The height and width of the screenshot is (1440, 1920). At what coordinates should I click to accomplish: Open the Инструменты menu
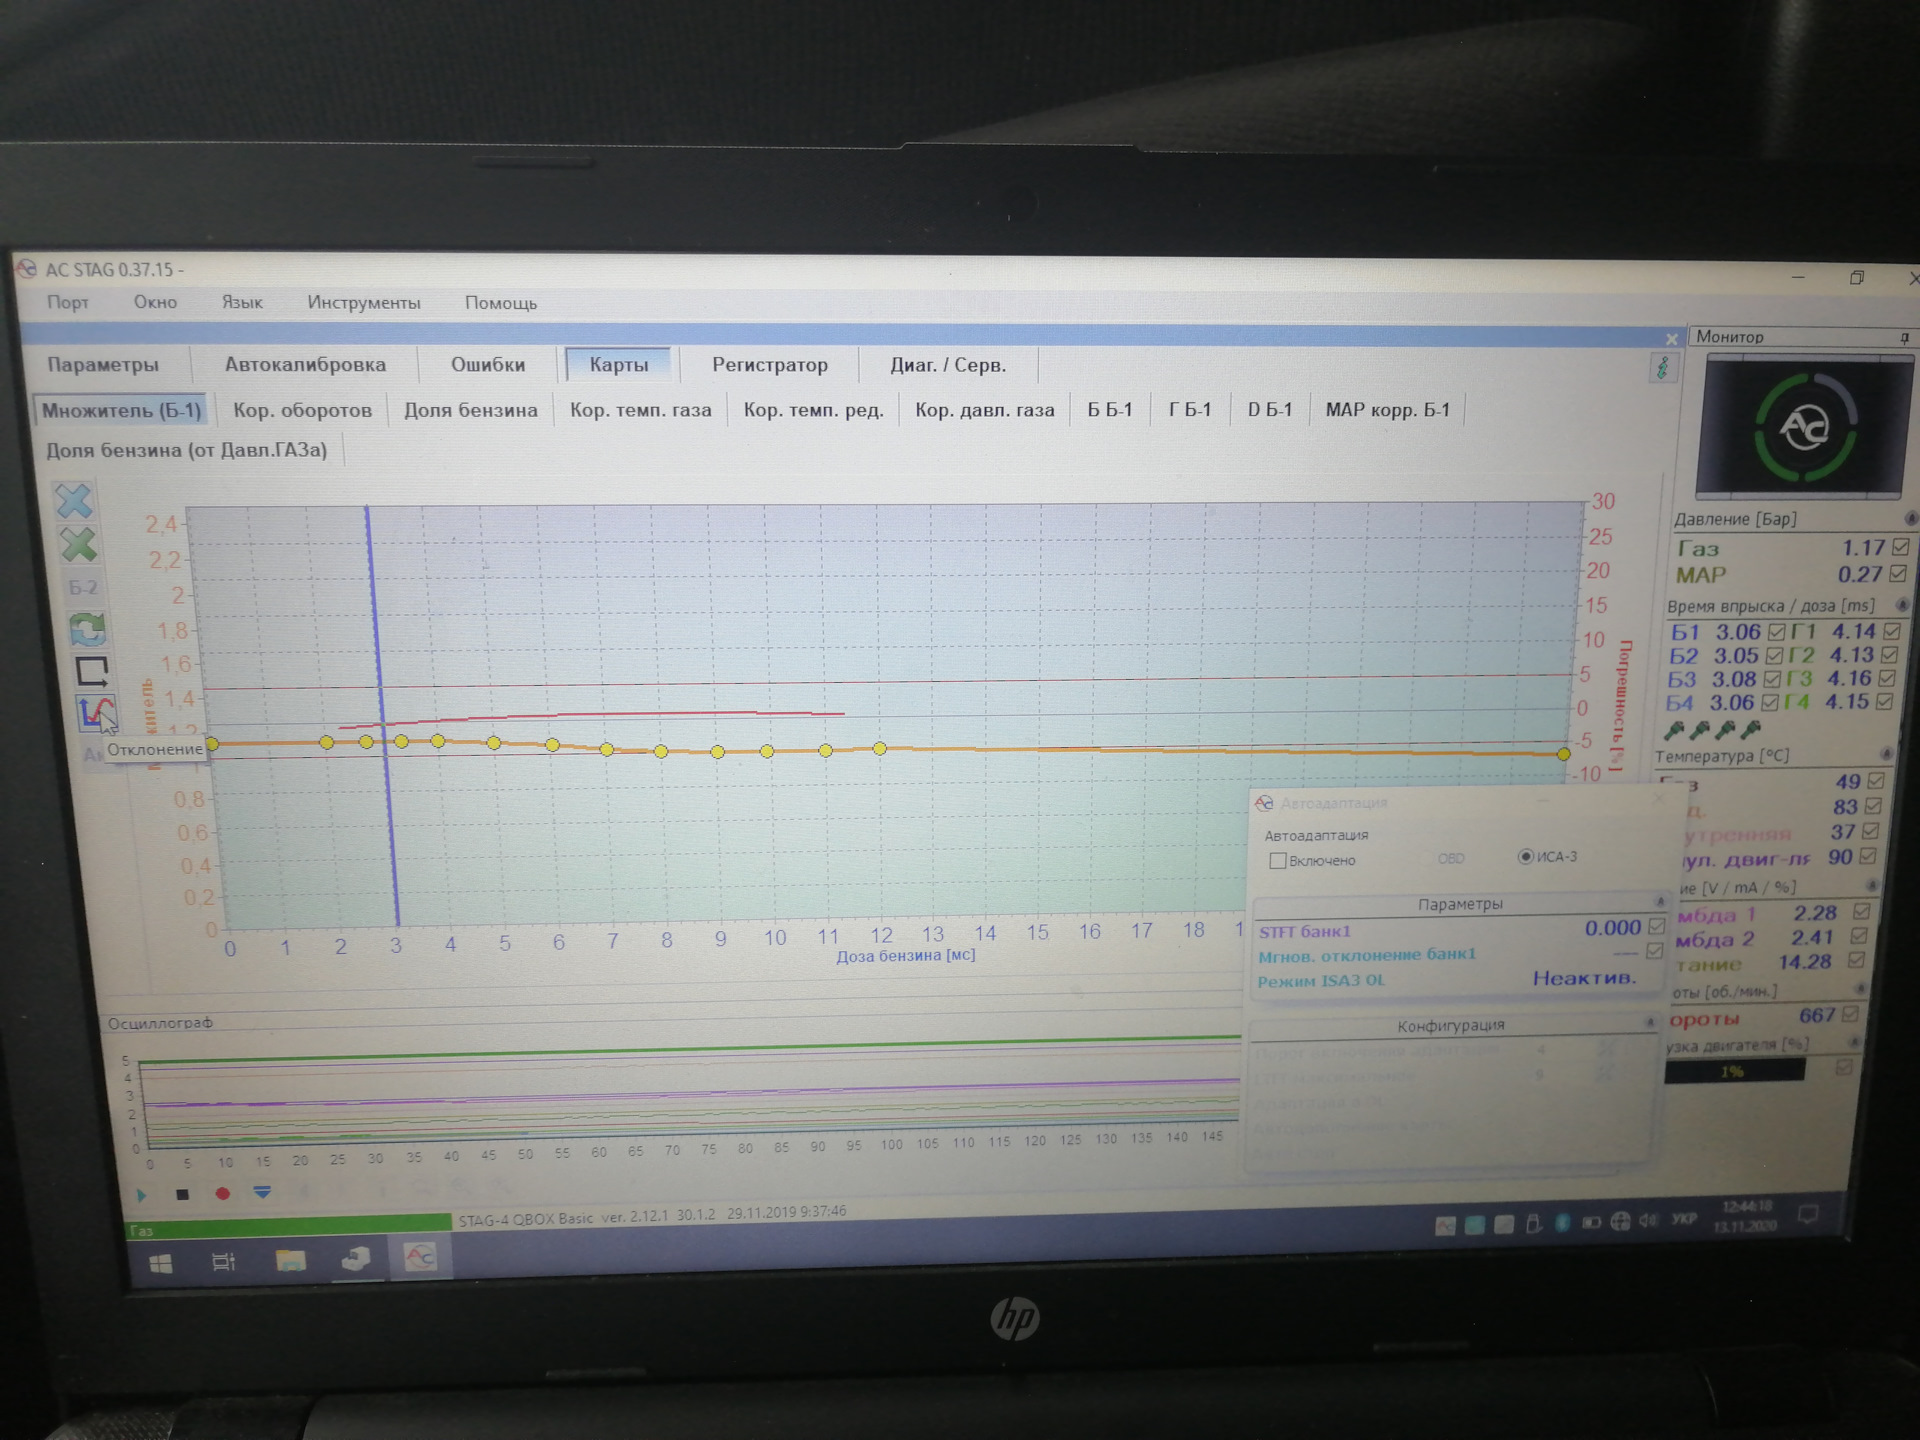coord(364,303)
